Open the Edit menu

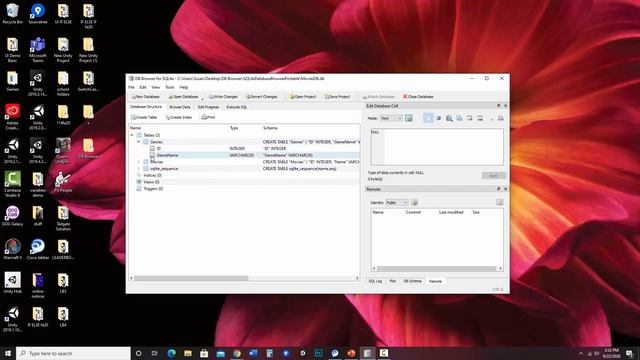(x=143, y=87)
